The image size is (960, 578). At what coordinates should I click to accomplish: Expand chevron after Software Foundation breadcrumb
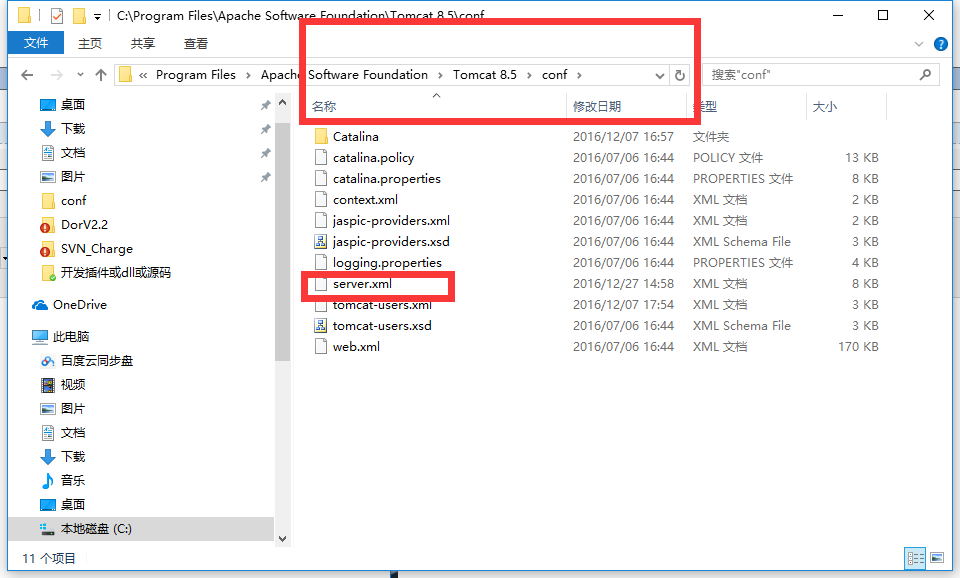tap(440, 75)
